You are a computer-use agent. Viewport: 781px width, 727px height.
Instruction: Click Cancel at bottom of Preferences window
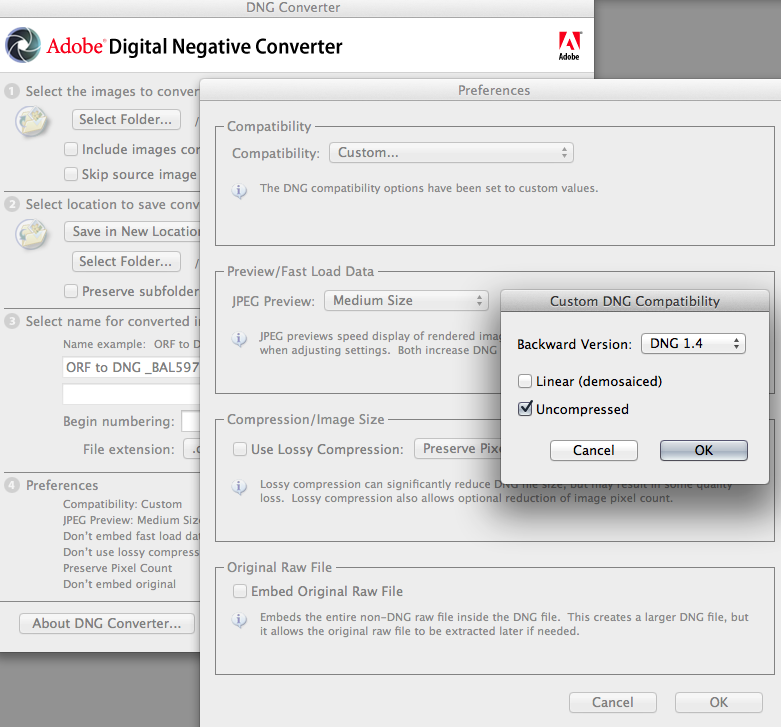613,702
